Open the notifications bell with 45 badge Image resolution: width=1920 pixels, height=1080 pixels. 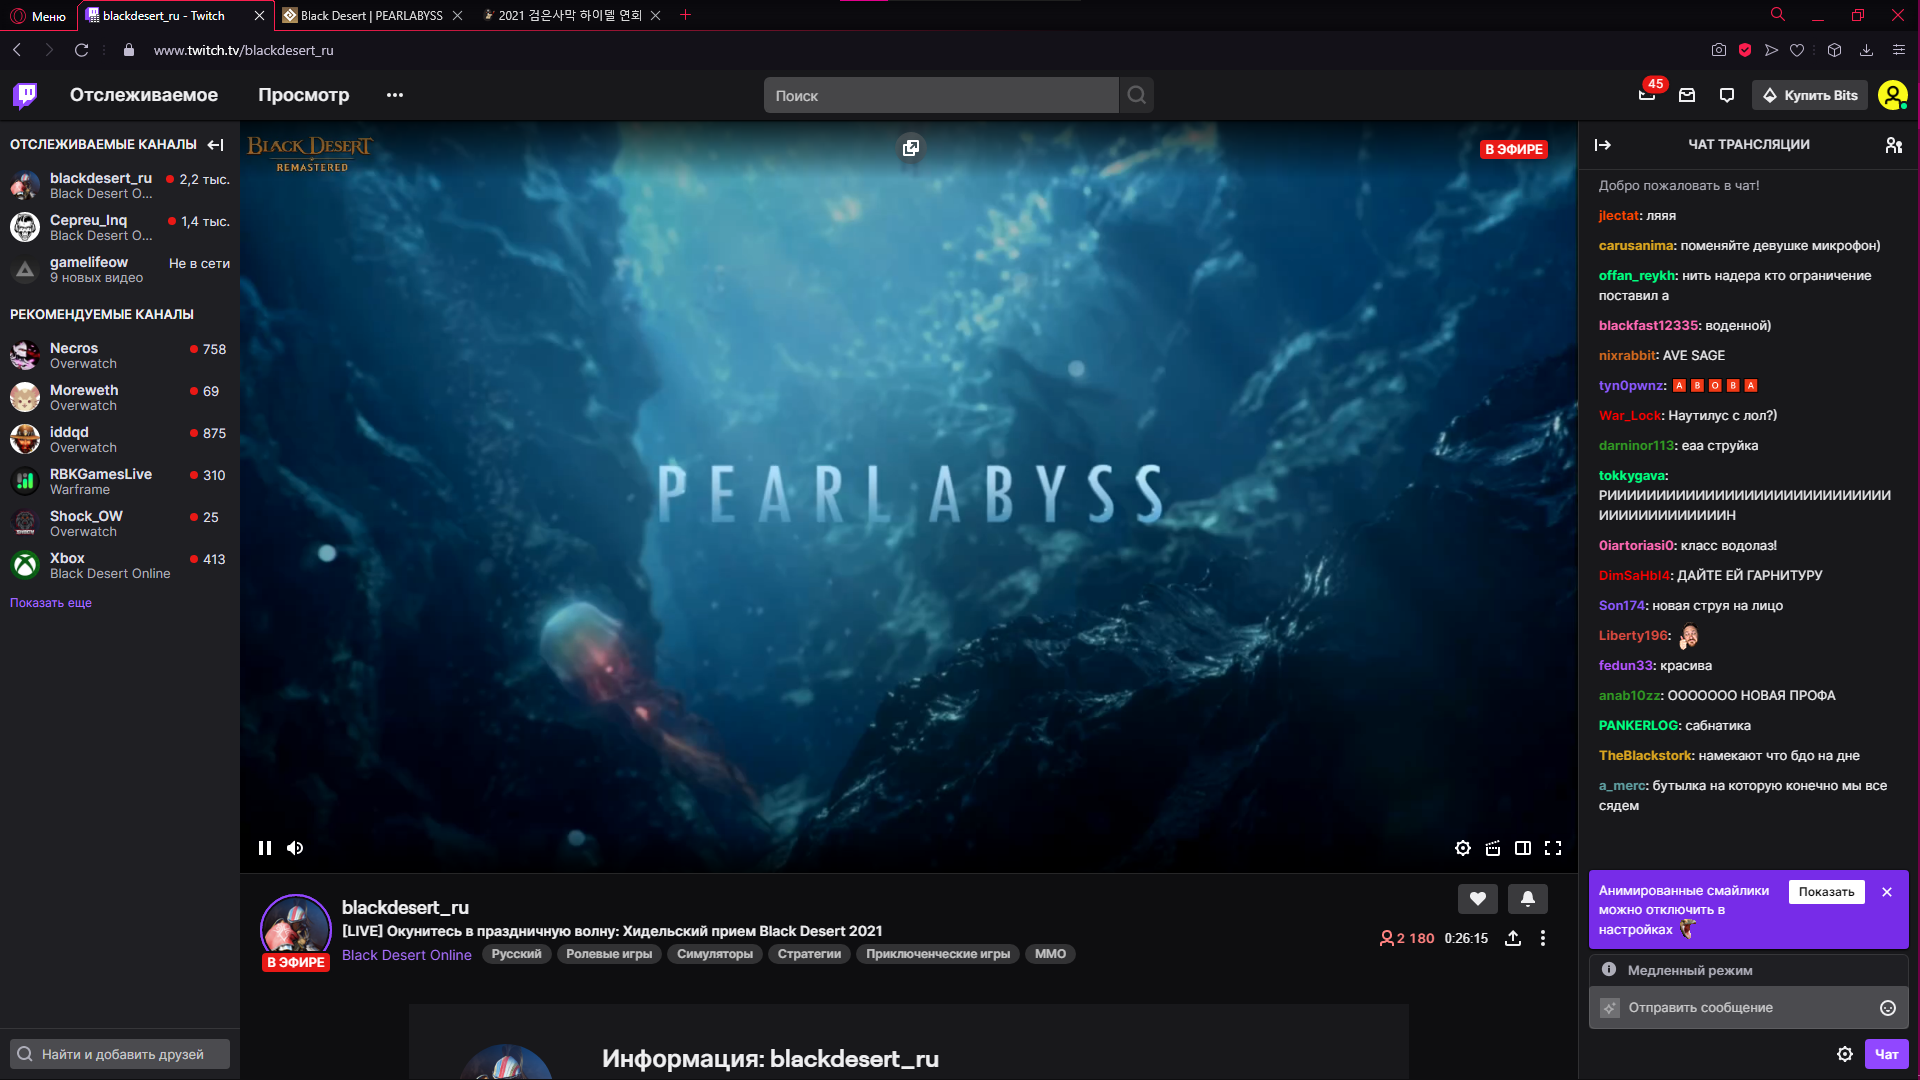(x=1647, y=95)
